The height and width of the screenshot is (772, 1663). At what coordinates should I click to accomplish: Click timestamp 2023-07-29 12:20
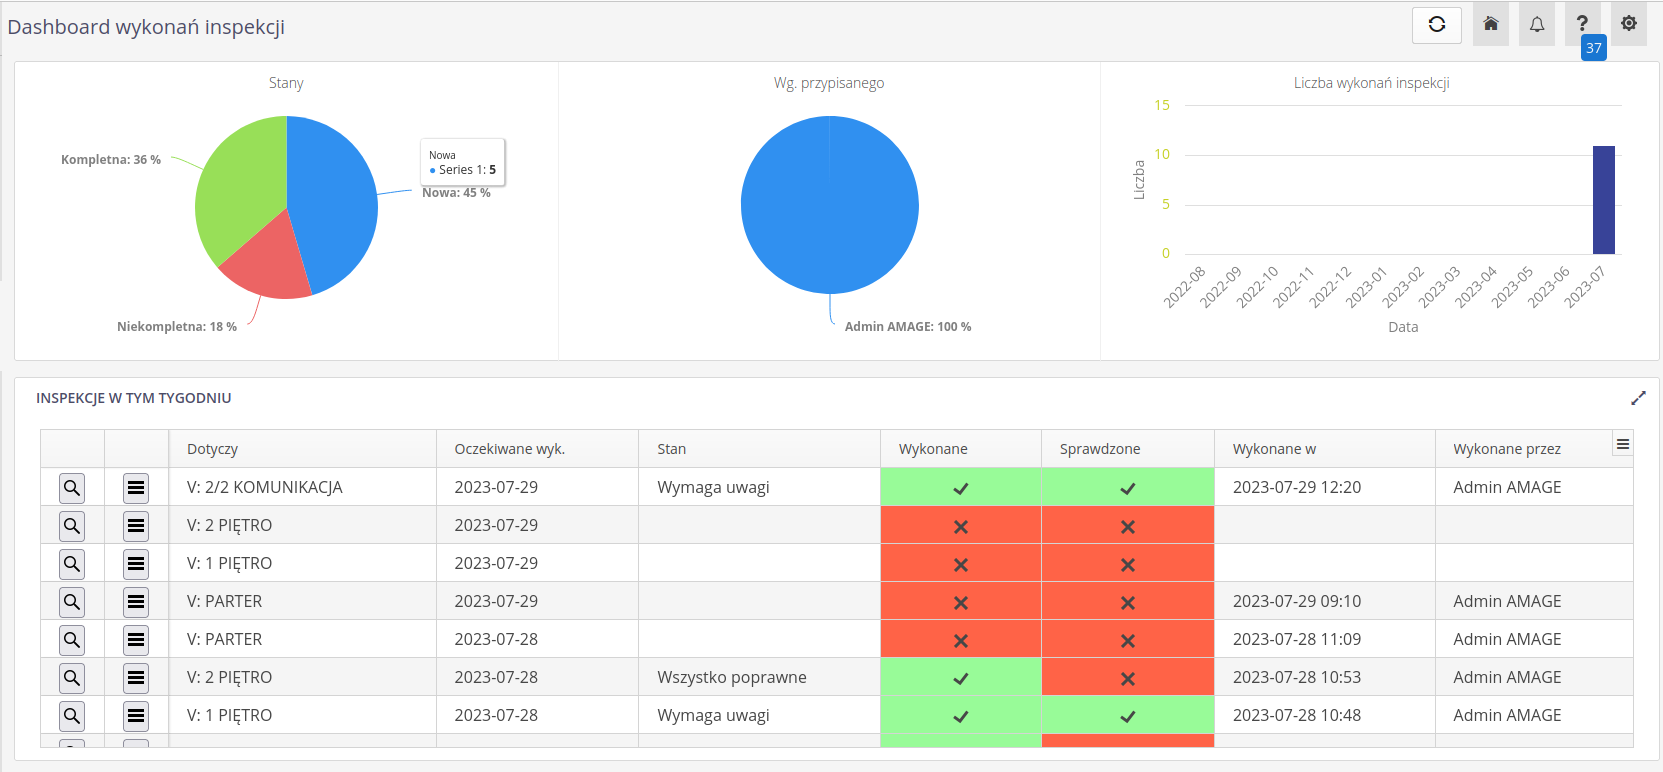pyautogui.click(x=1297, y=487)
